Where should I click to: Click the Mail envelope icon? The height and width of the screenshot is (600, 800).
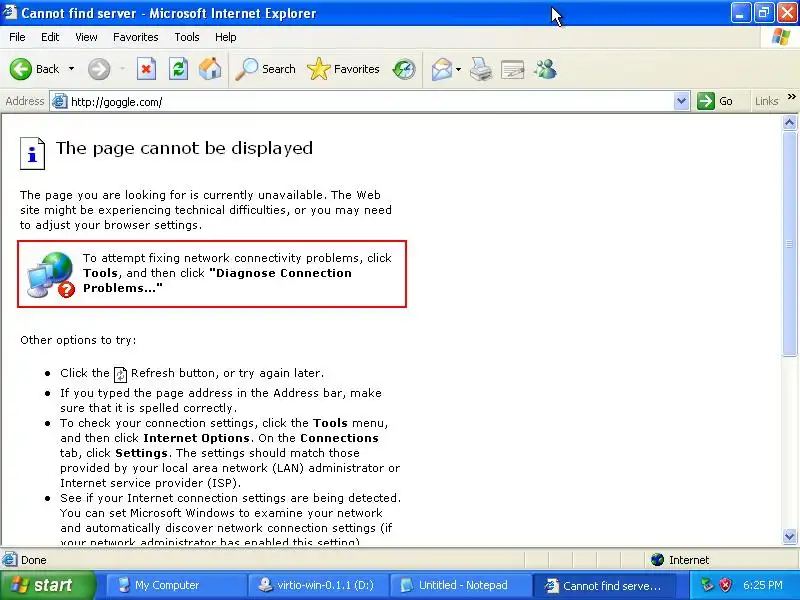[442, 69]
